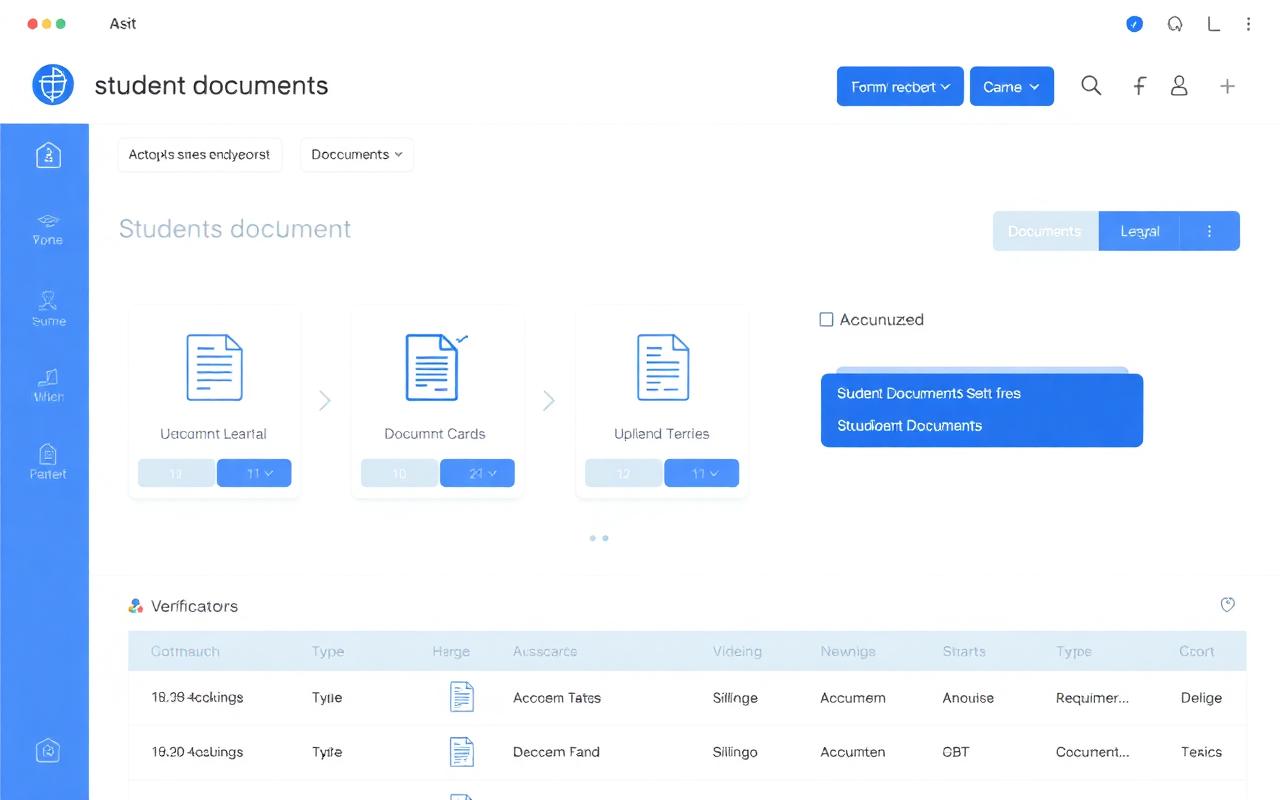Select the Which sidebar icon
Image resolution: width=1280 pixels, height=800 pixels.
point(48,377)
